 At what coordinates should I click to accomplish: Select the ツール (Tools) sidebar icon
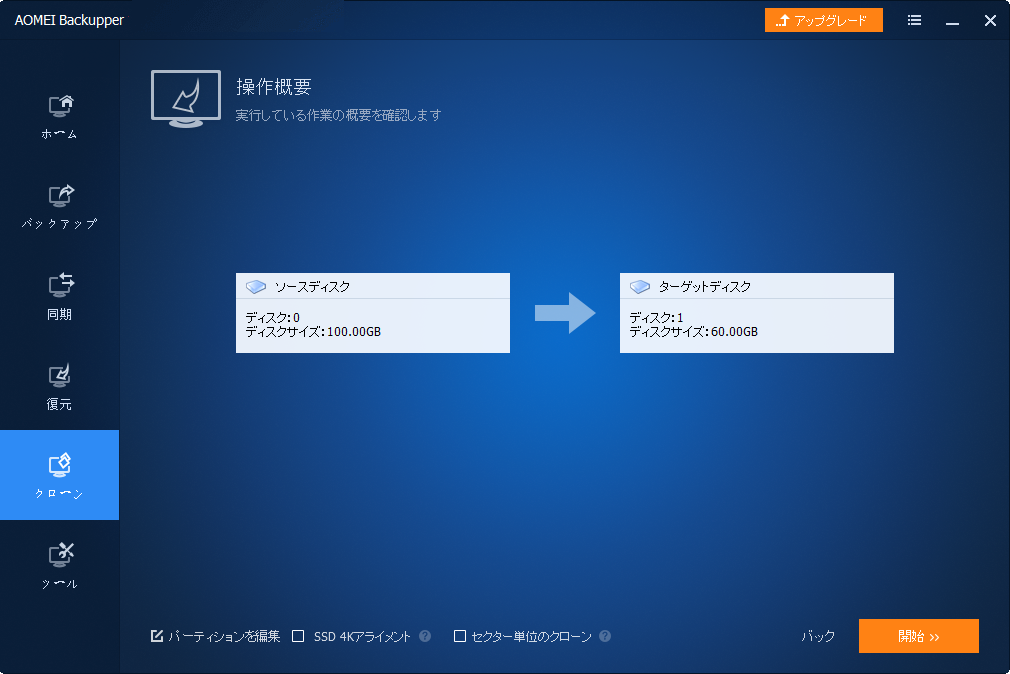click(59, 560)
